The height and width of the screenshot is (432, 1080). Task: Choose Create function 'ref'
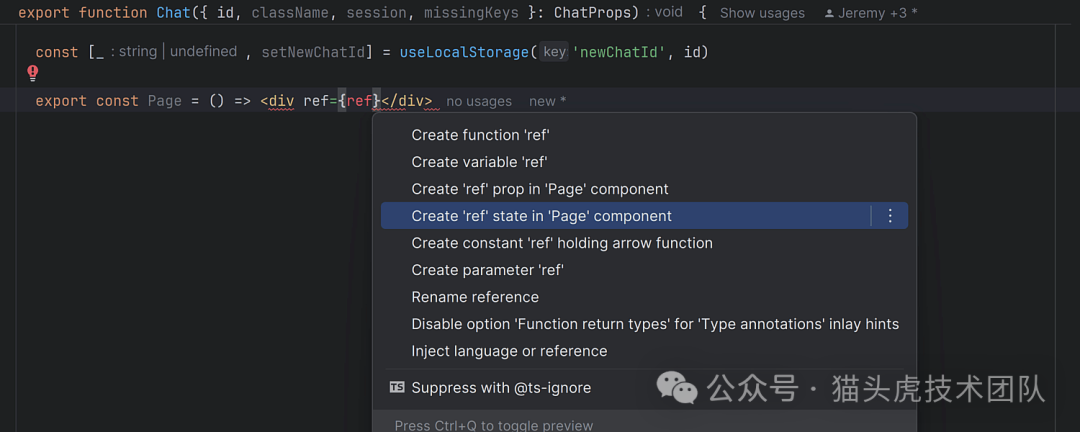[480, 135]
